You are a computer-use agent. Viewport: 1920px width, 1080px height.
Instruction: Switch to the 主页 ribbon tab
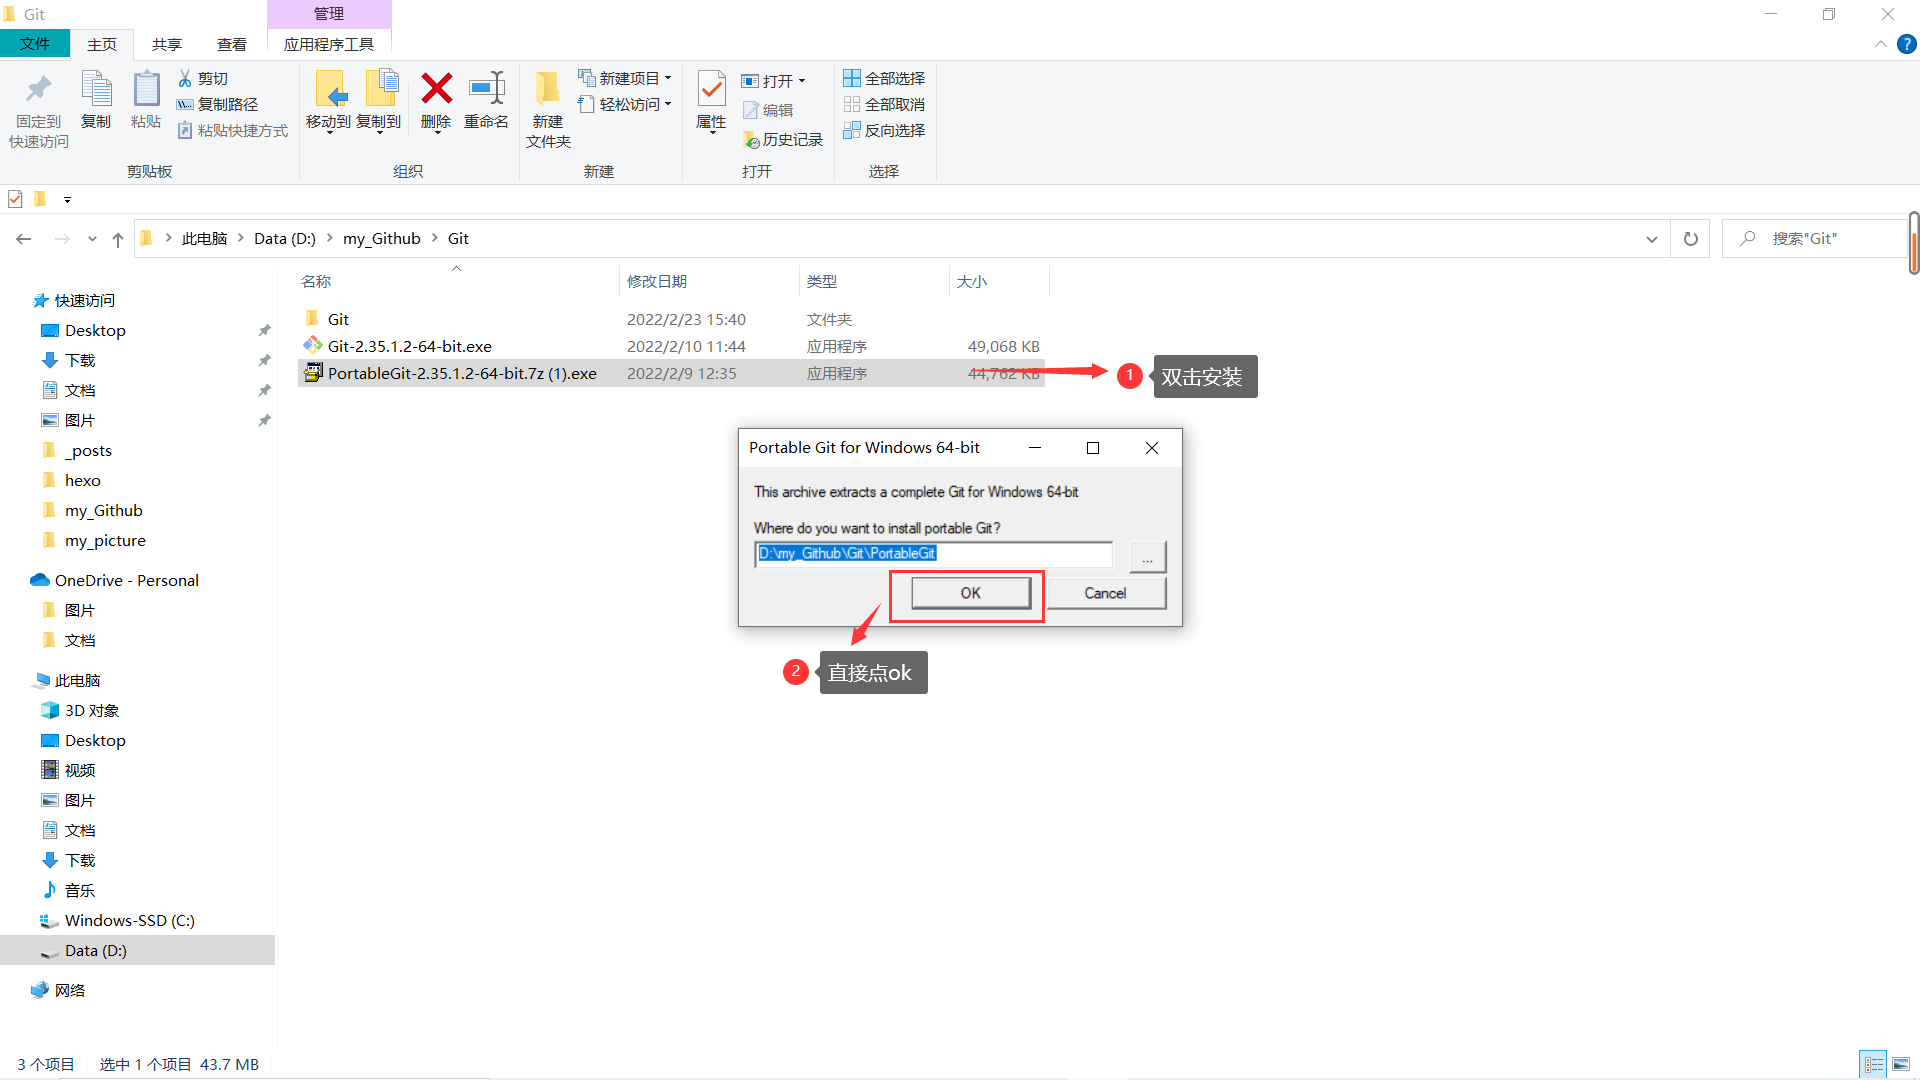point(102,44)
